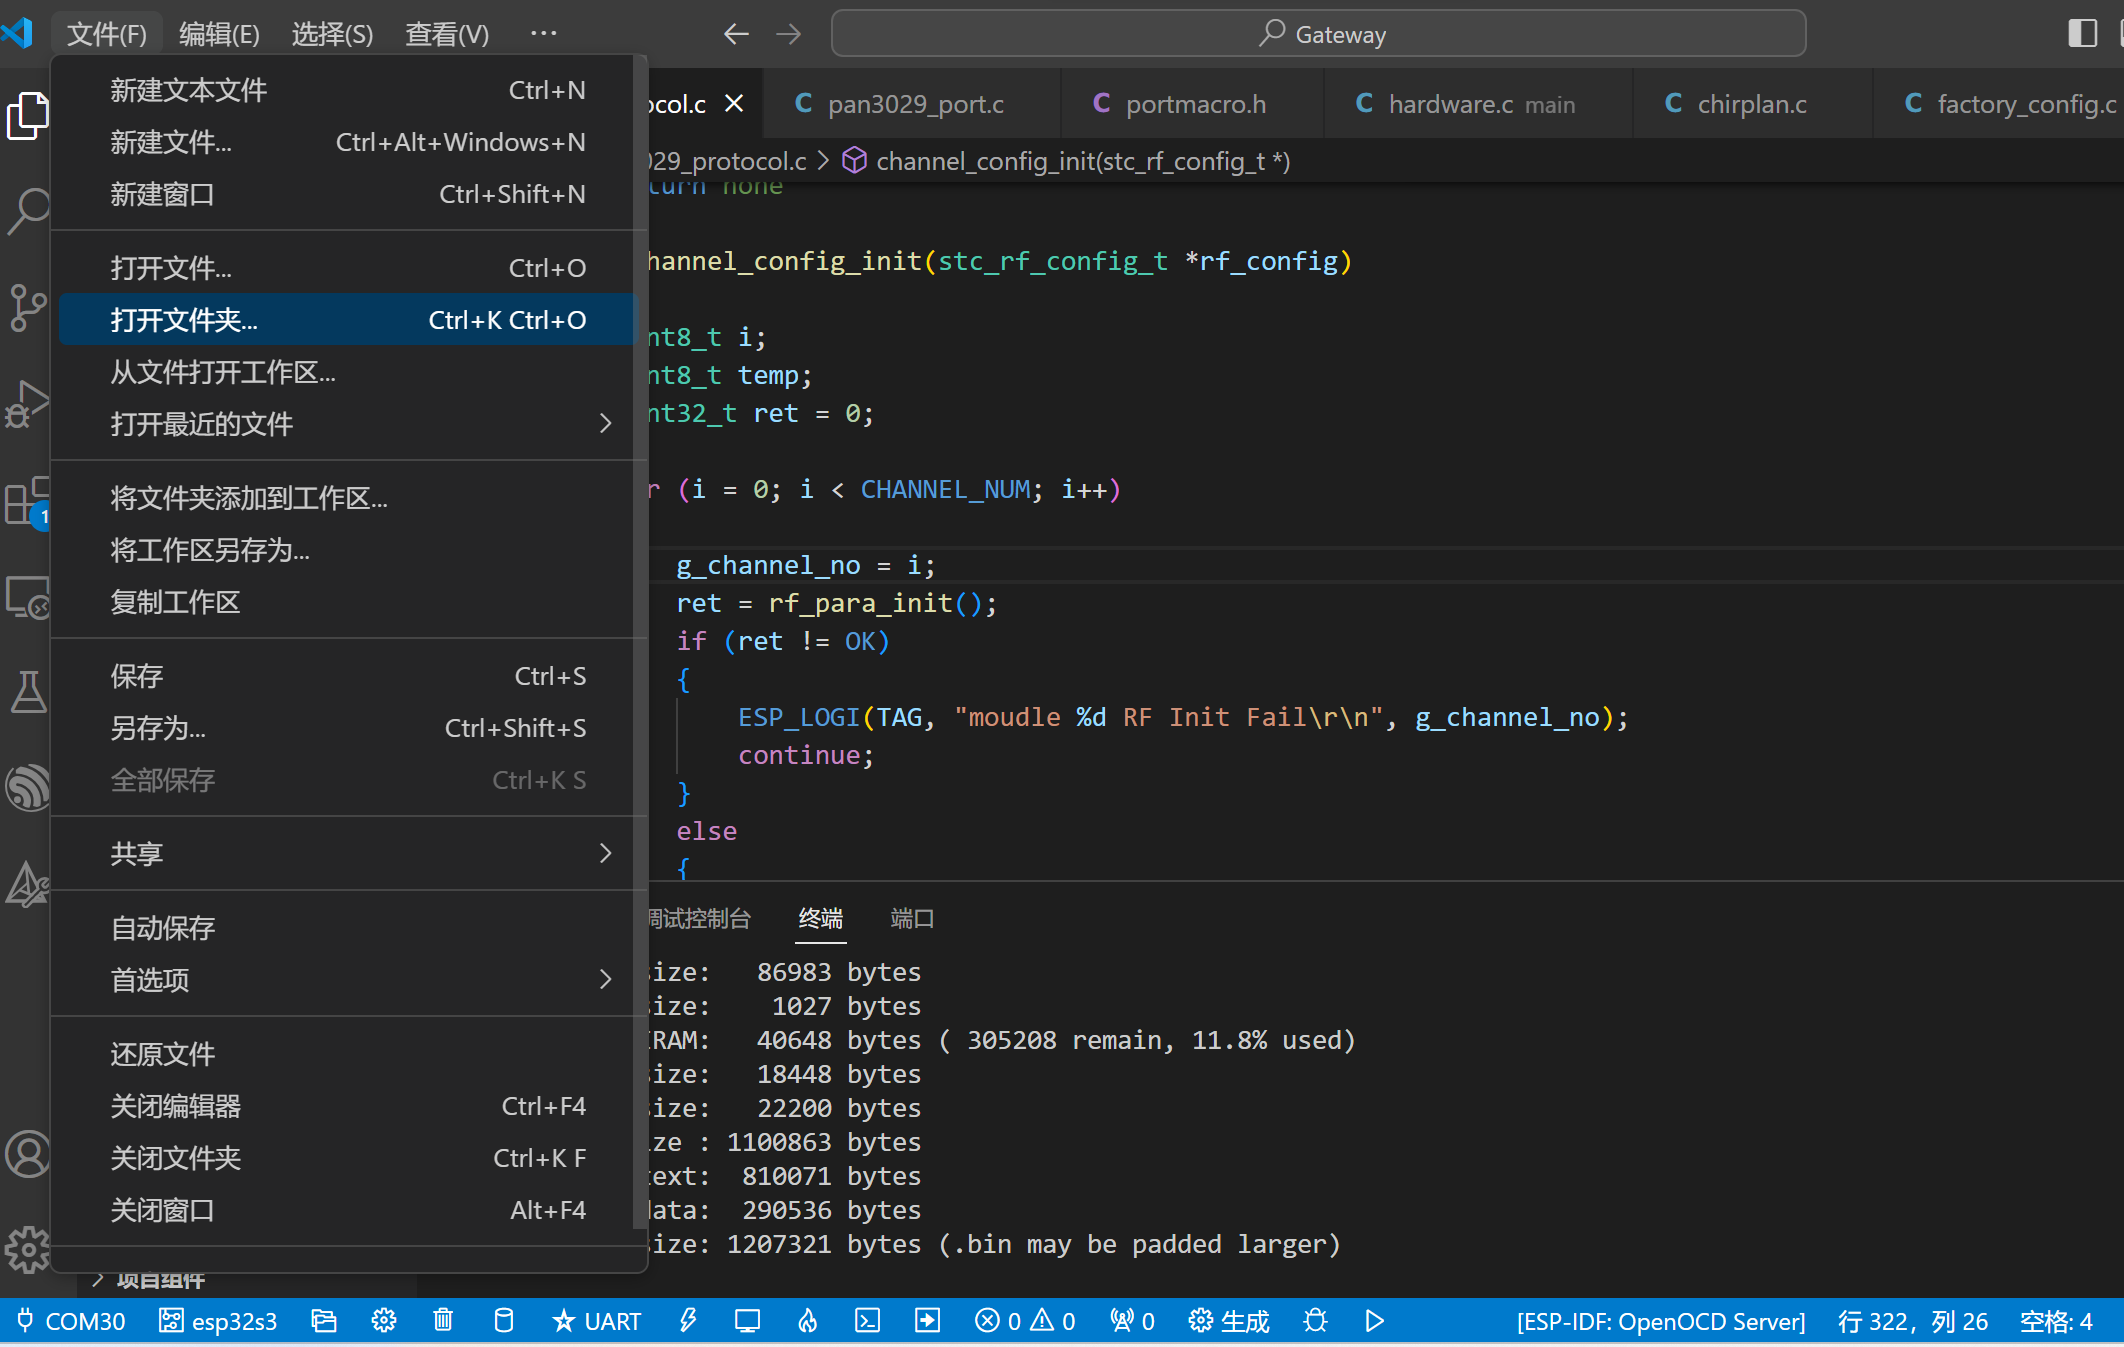Click the navigate back arrow
The height and width of the screenshot is (1347, 2124).
coord(736,34)
